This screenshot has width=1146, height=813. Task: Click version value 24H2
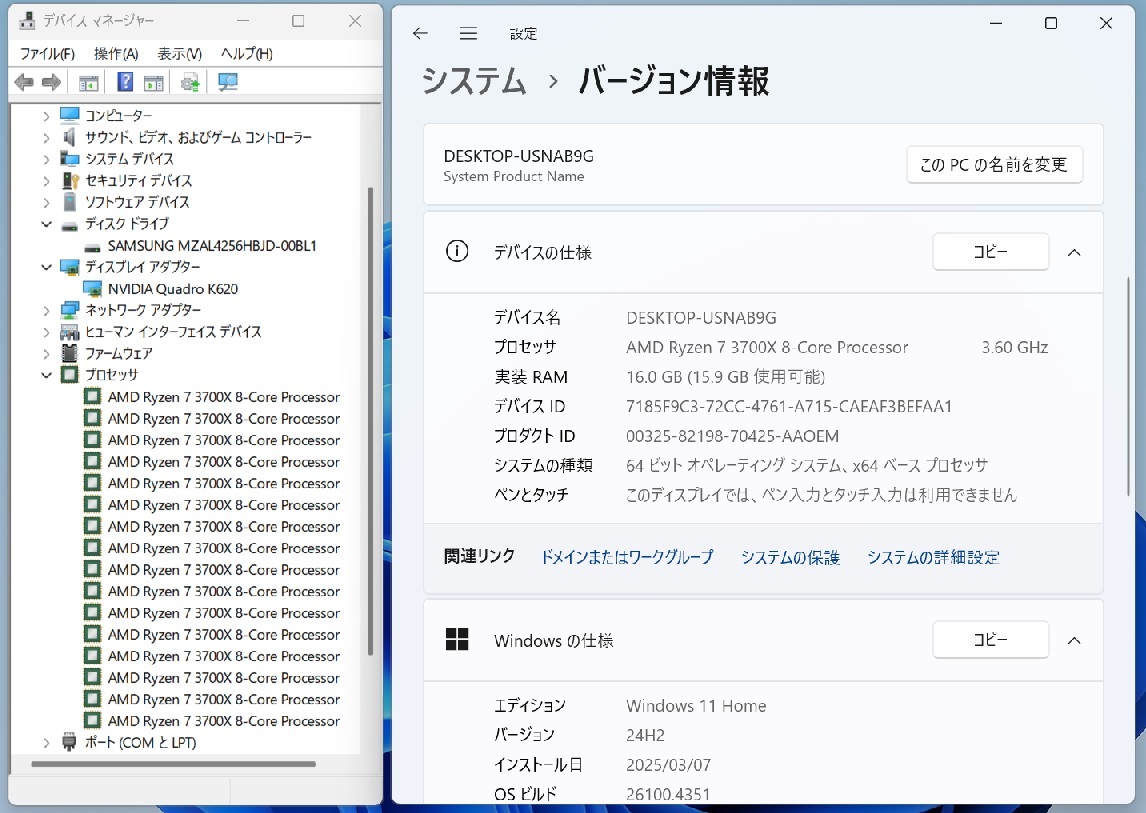click(645, 736)
